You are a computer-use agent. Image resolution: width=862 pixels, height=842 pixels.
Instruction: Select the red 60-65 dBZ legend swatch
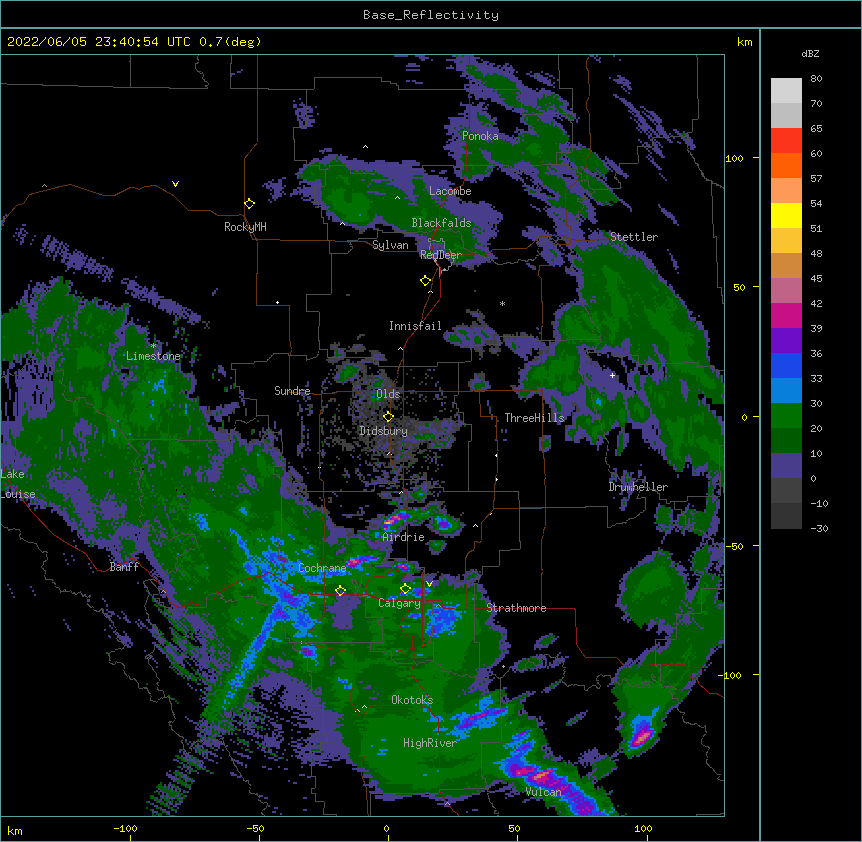click(x=786, y=140)
